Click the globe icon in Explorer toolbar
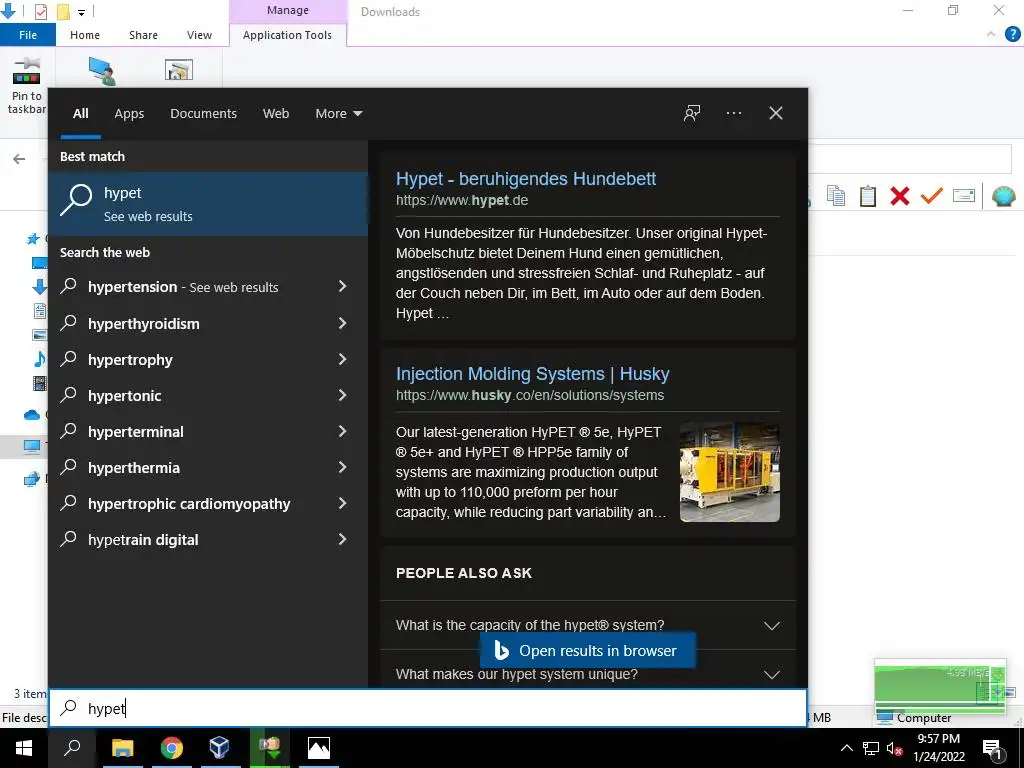 pyautogui.click(x=1003, y=195)
